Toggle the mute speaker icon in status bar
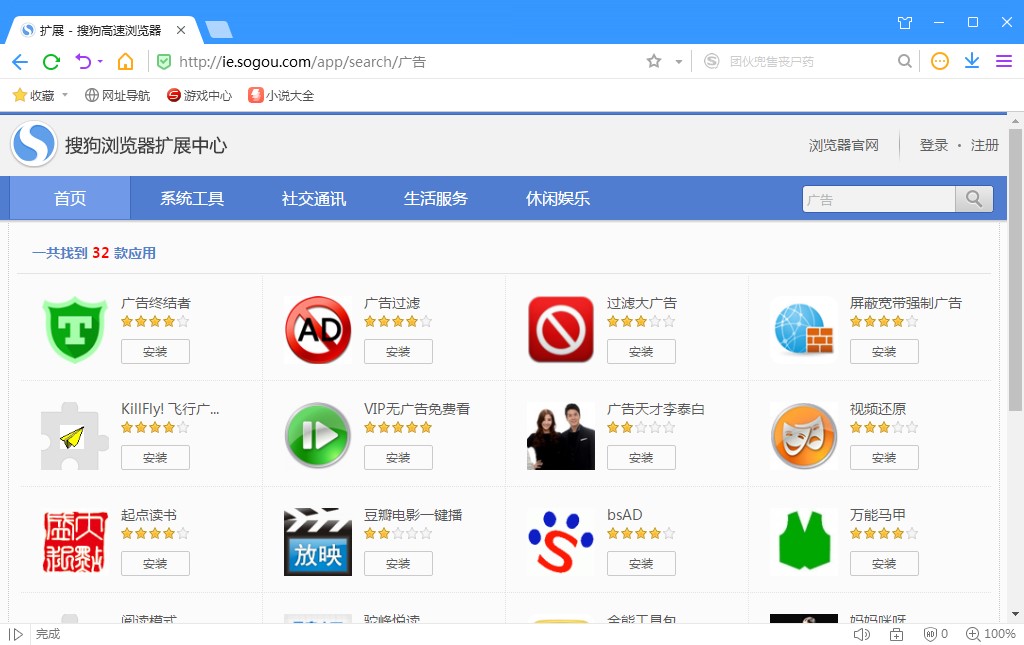Image resolution: width=1024 pixels, height=645 pixels. (x=861, y=634)
